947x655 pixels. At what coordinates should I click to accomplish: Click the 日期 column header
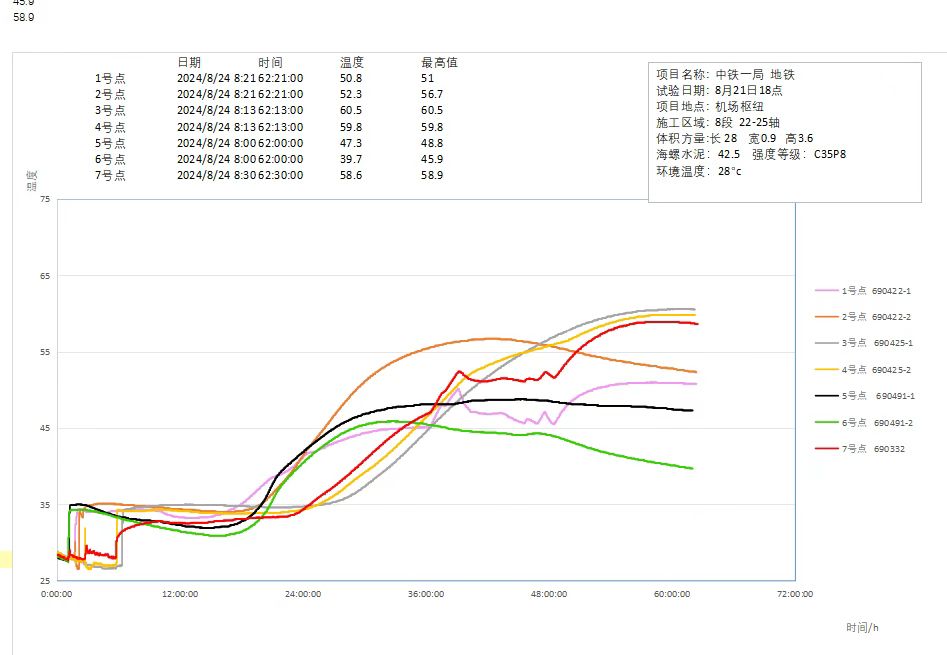[188, 62]
